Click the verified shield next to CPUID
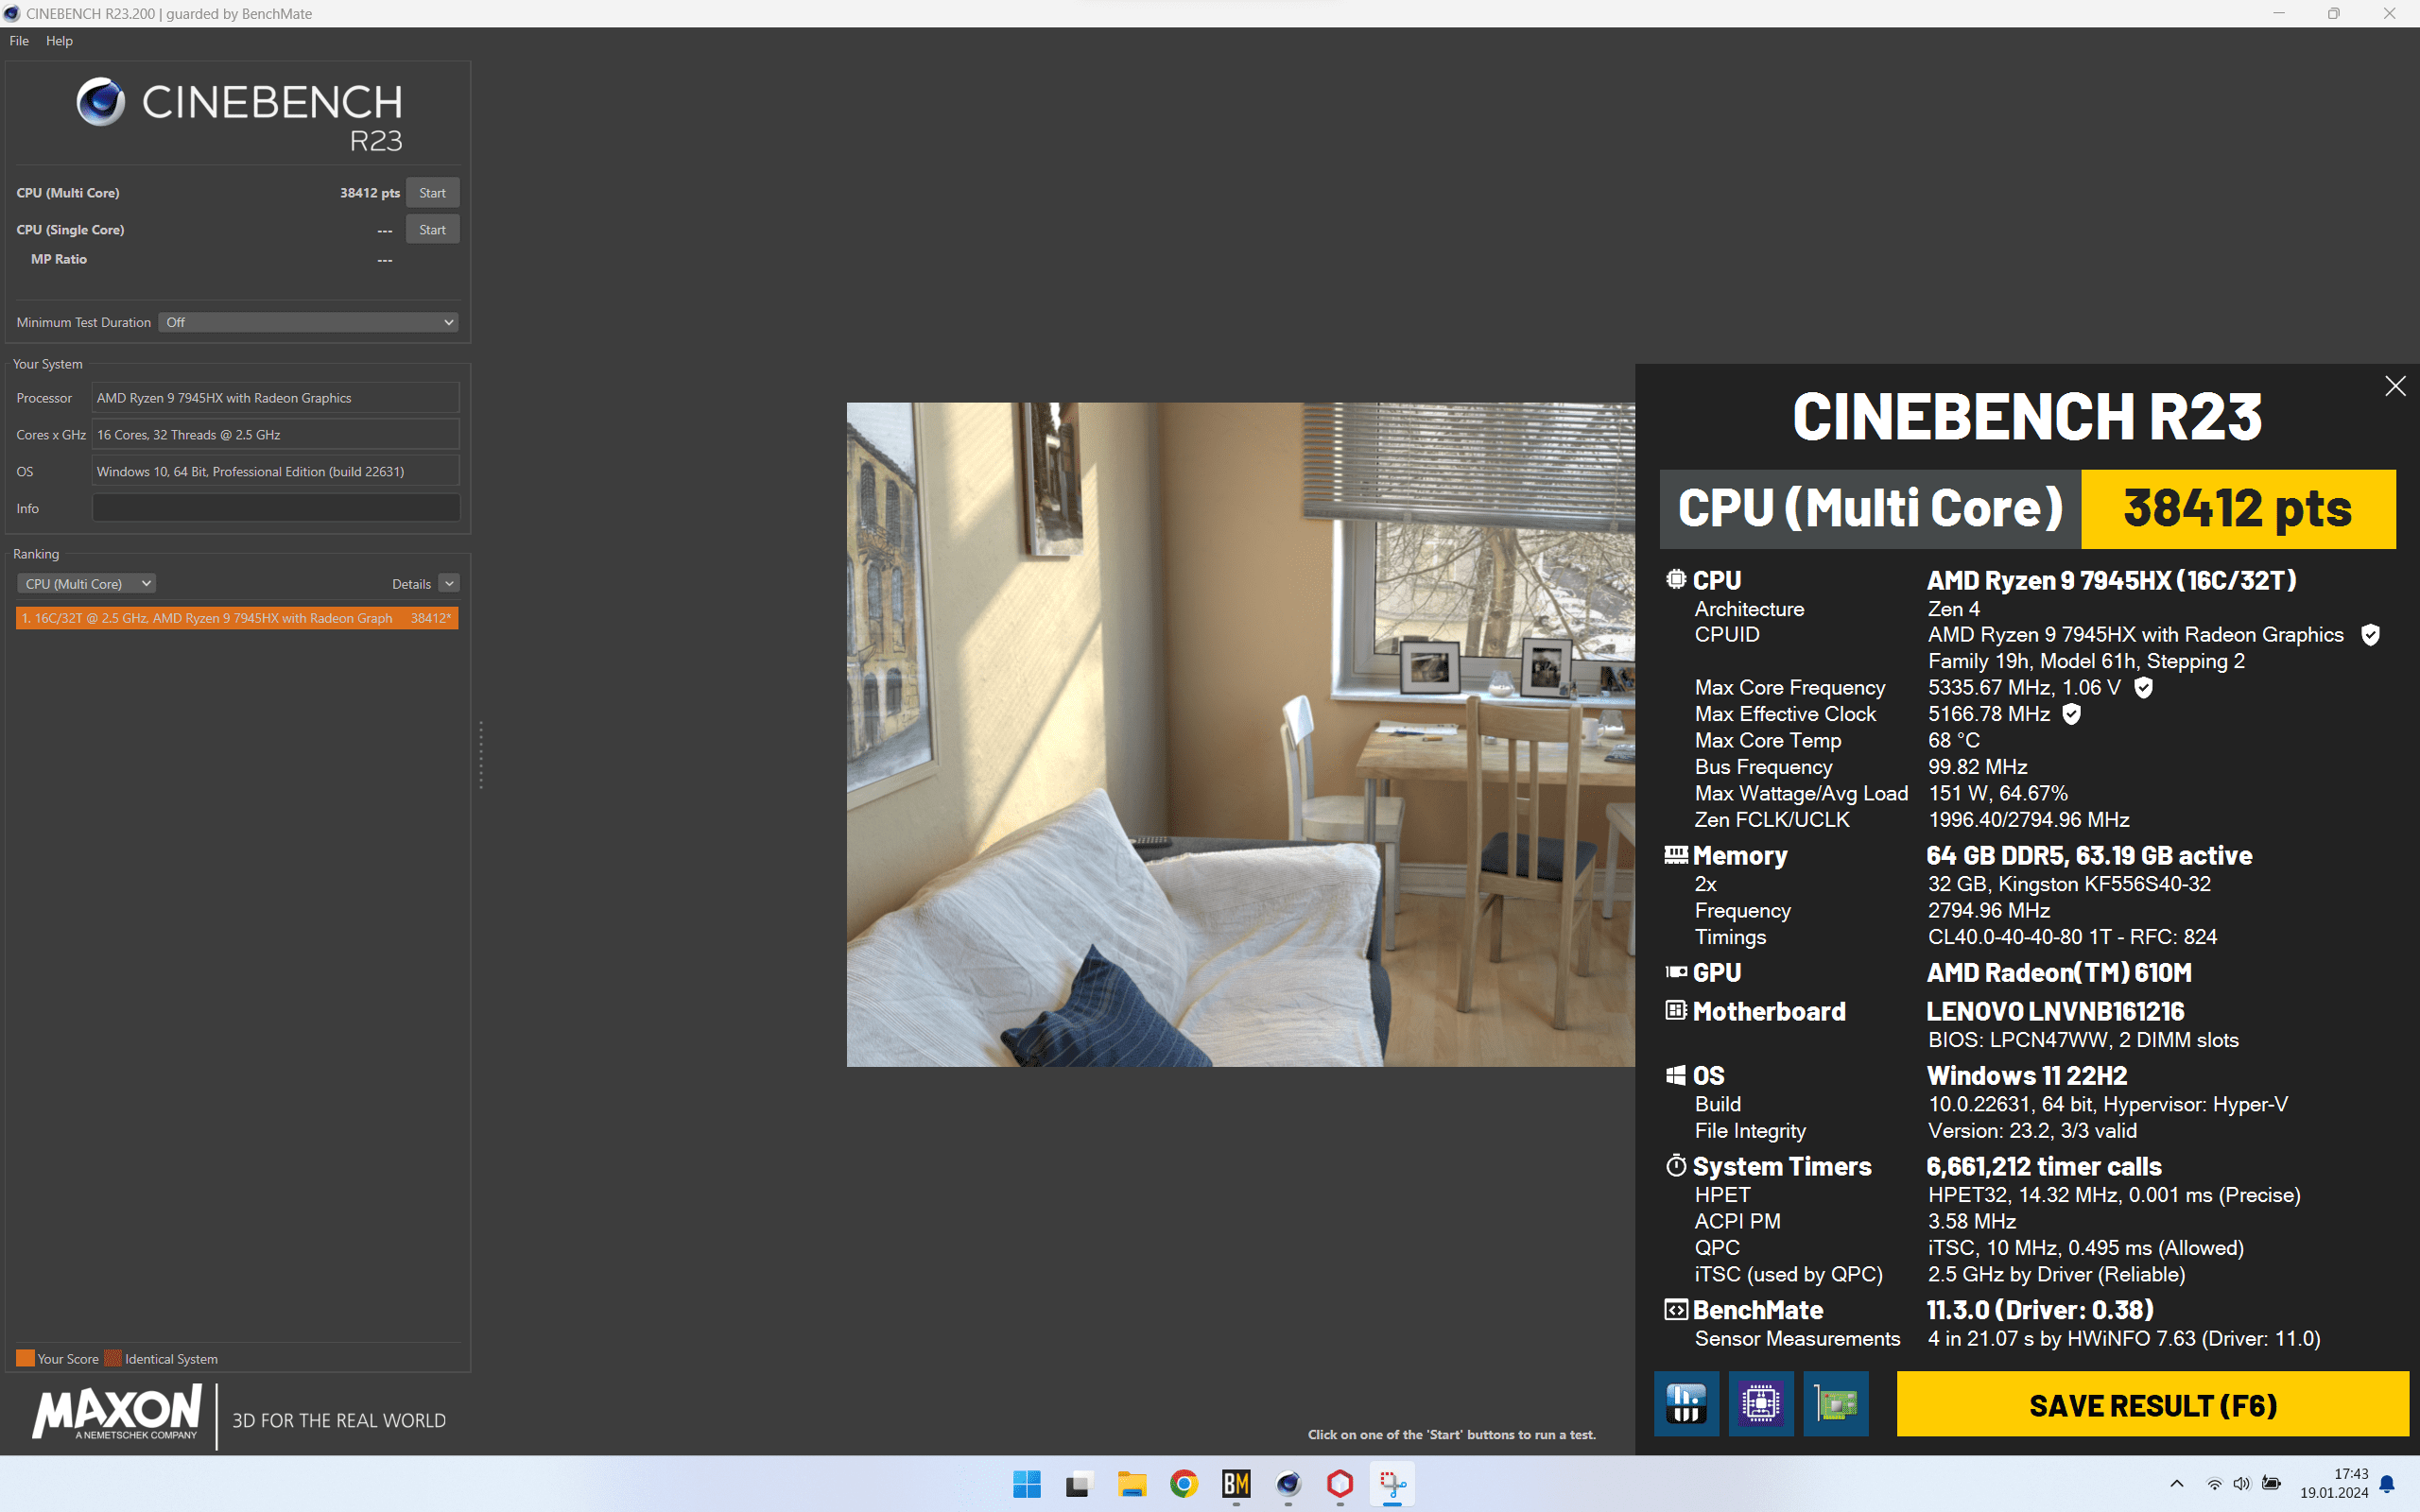This screenshot has width=2420, height=1512. tap(2370, 635)
